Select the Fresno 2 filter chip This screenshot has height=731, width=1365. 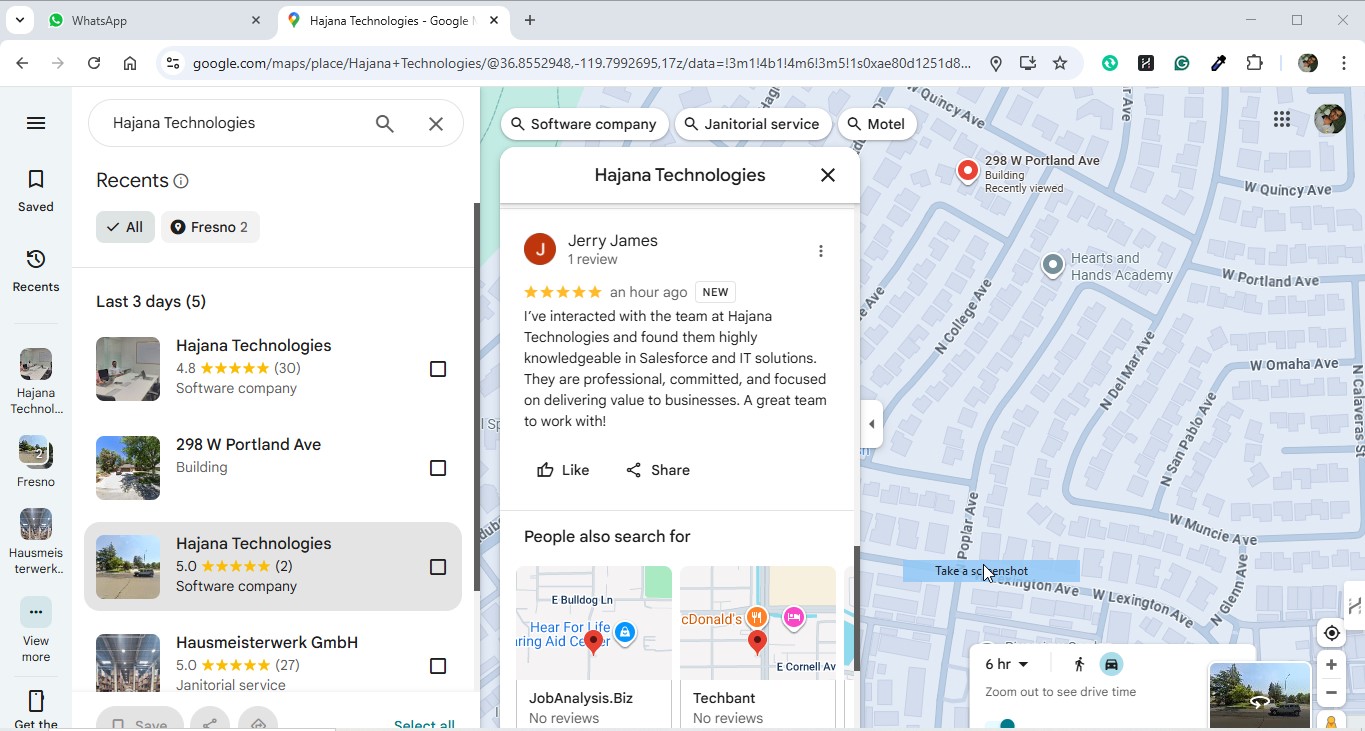click(210, 227)
